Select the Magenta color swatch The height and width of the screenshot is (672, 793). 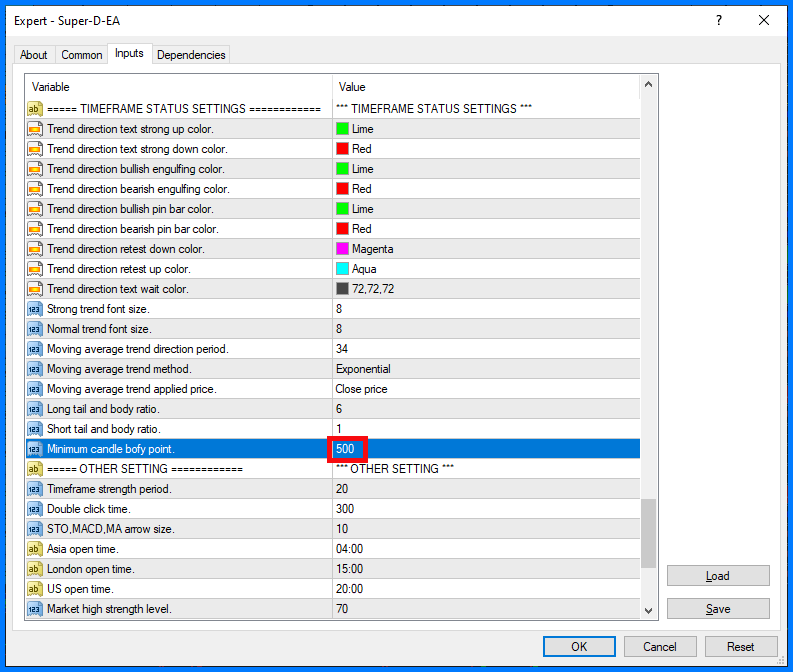[x=343, y=249]
